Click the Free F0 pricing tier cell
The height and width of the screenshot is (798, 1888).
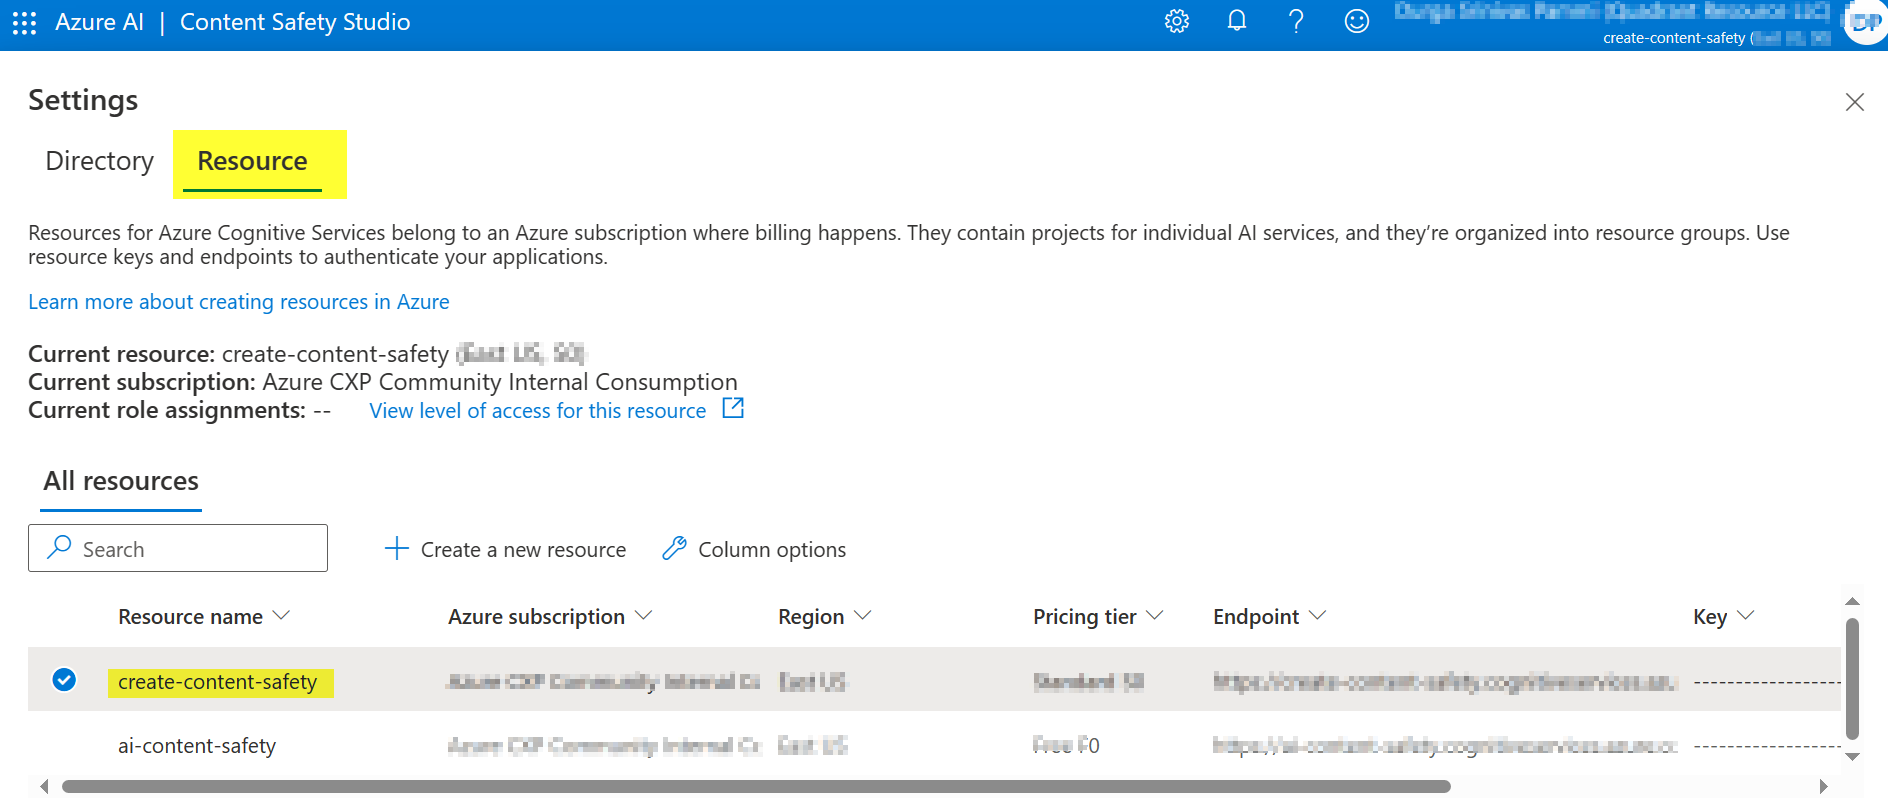1066,745
